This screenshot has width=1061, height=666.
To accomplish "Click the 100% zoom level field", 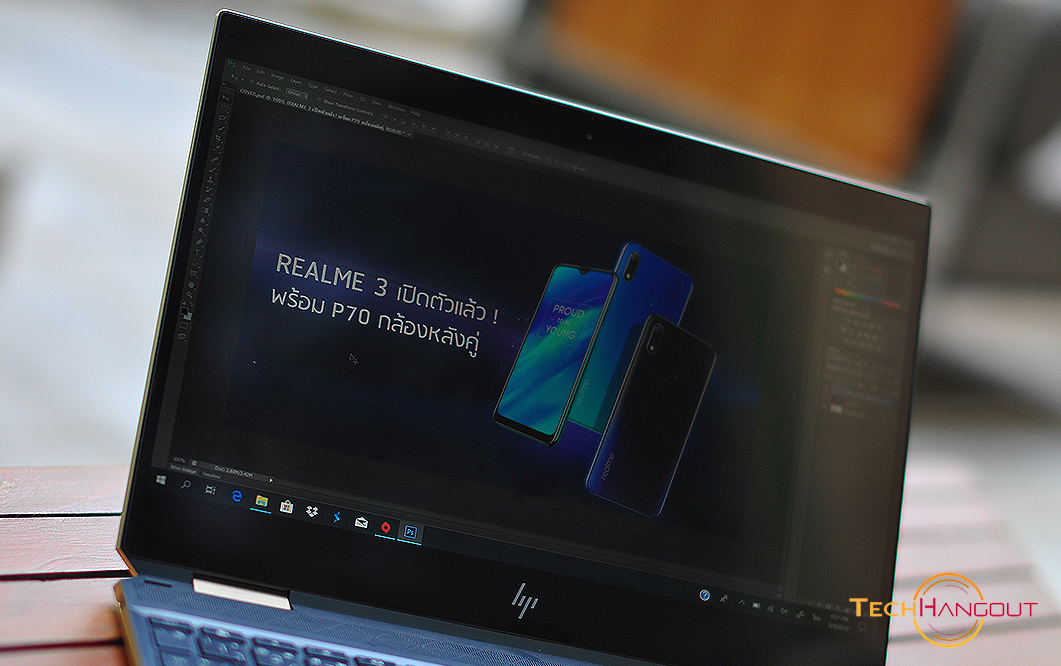I will [x=179, y=460].
